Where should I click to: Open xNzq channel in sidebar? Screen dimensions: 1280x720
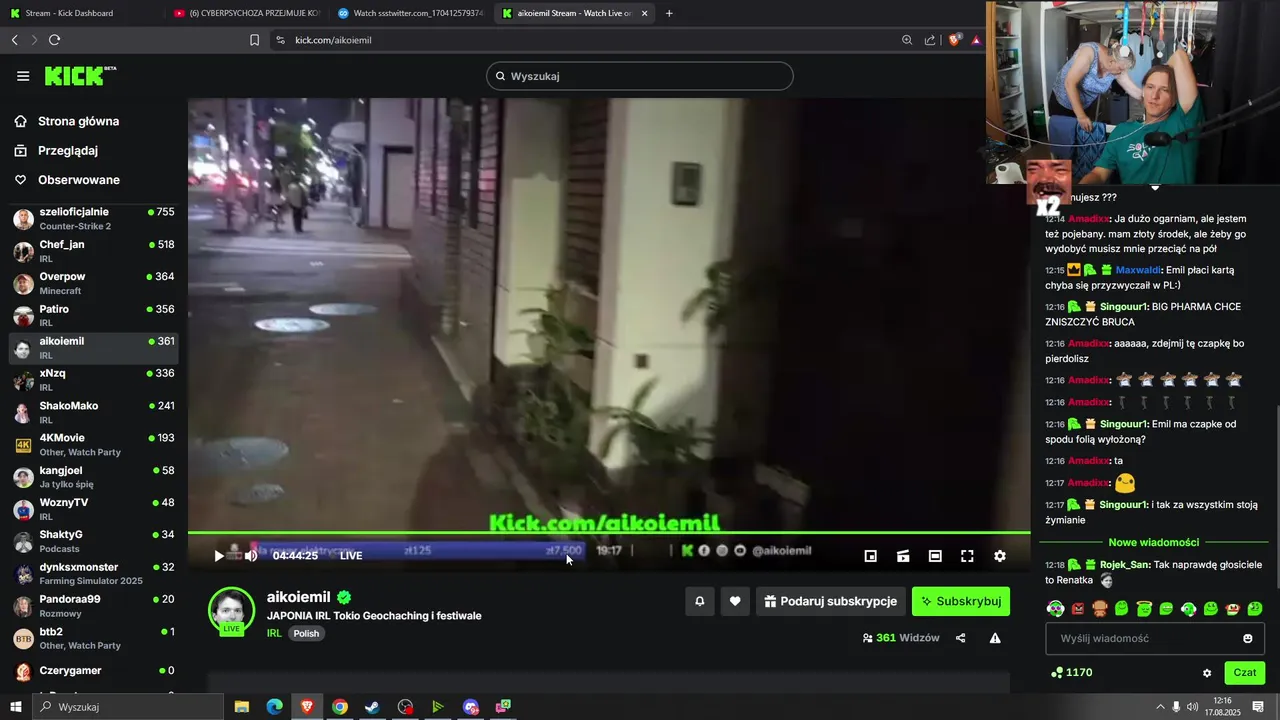94,380
